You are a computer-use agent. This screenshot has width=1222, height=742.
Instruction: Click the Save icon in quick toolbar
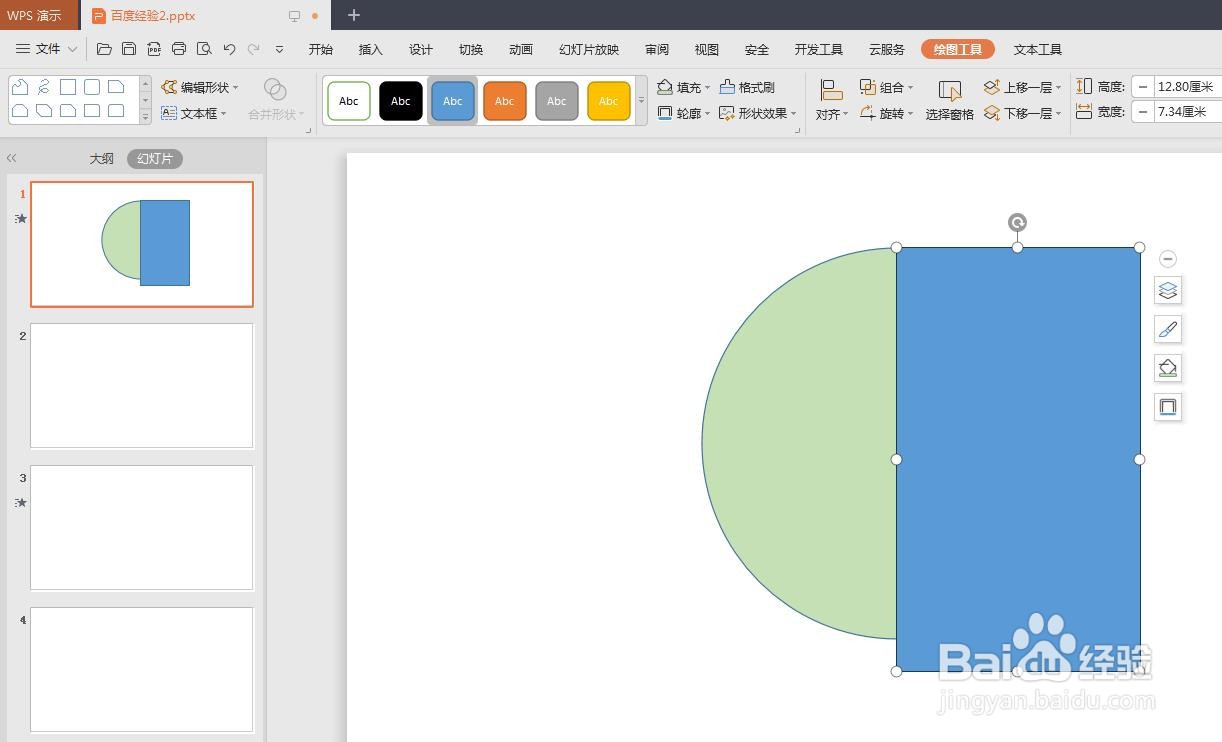tap(129, 49)
